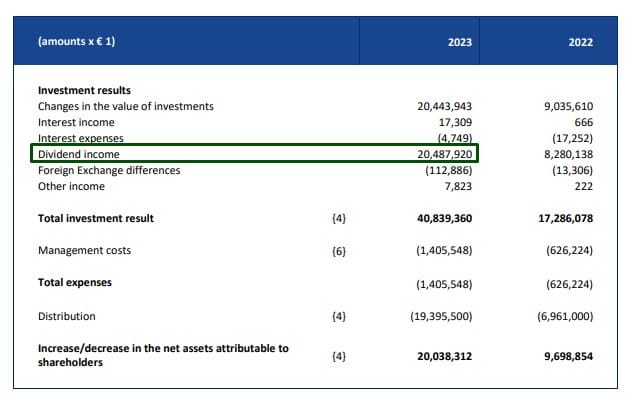Select the interest income value 666
Image resolution: width=625 pixels, height=399 pixels.
584,122
